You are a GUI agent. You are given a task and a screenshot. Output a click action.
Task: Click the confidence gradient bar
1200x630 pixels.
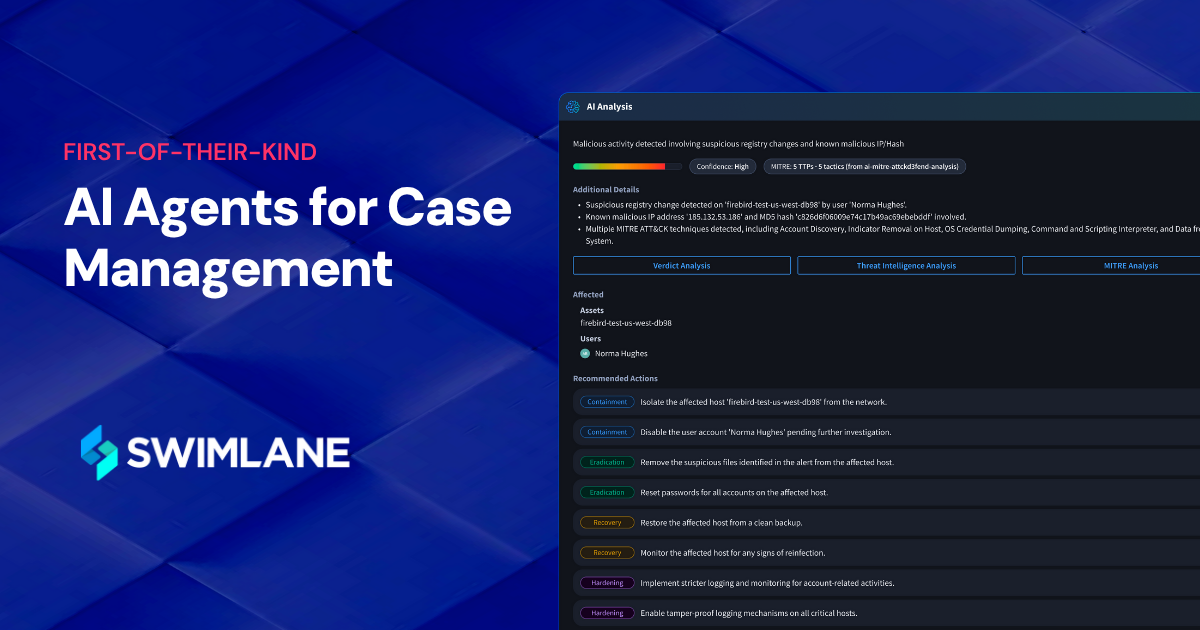tap(627, 166)
